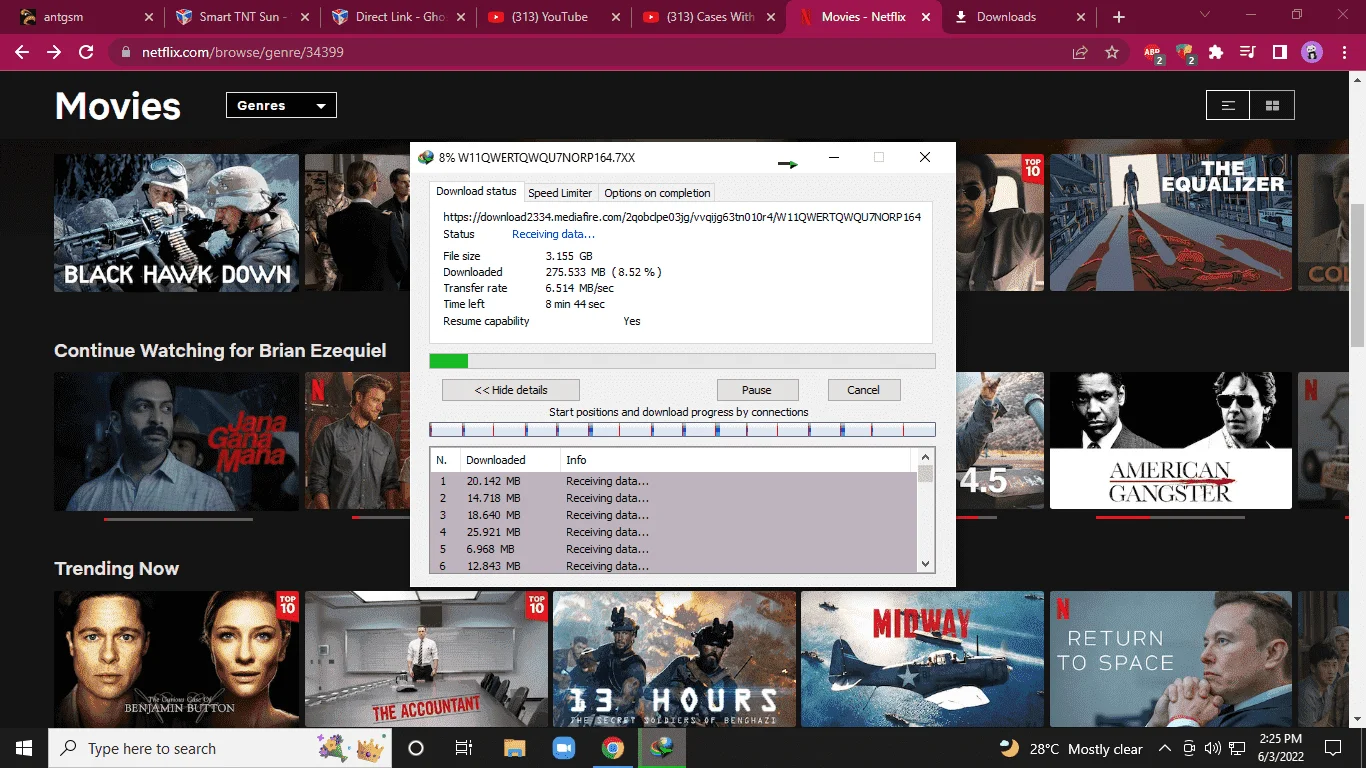This screenshot has width=1366, height=768.
Task: Launch File Explorer from the taskbar
Action: pos(514,748)
